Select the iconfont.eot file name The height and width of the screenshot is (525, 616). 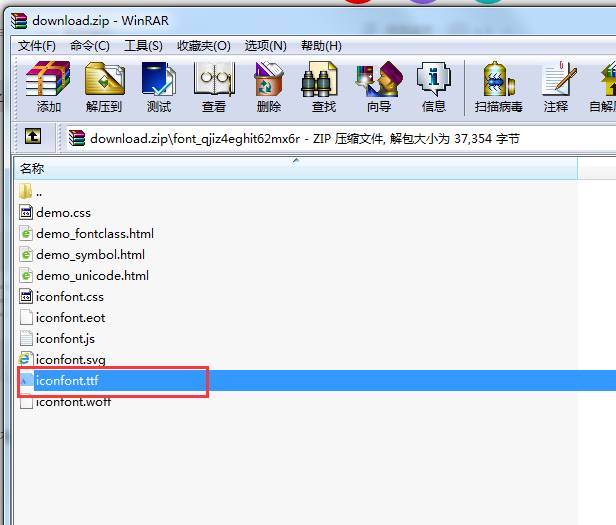(71, 318)
